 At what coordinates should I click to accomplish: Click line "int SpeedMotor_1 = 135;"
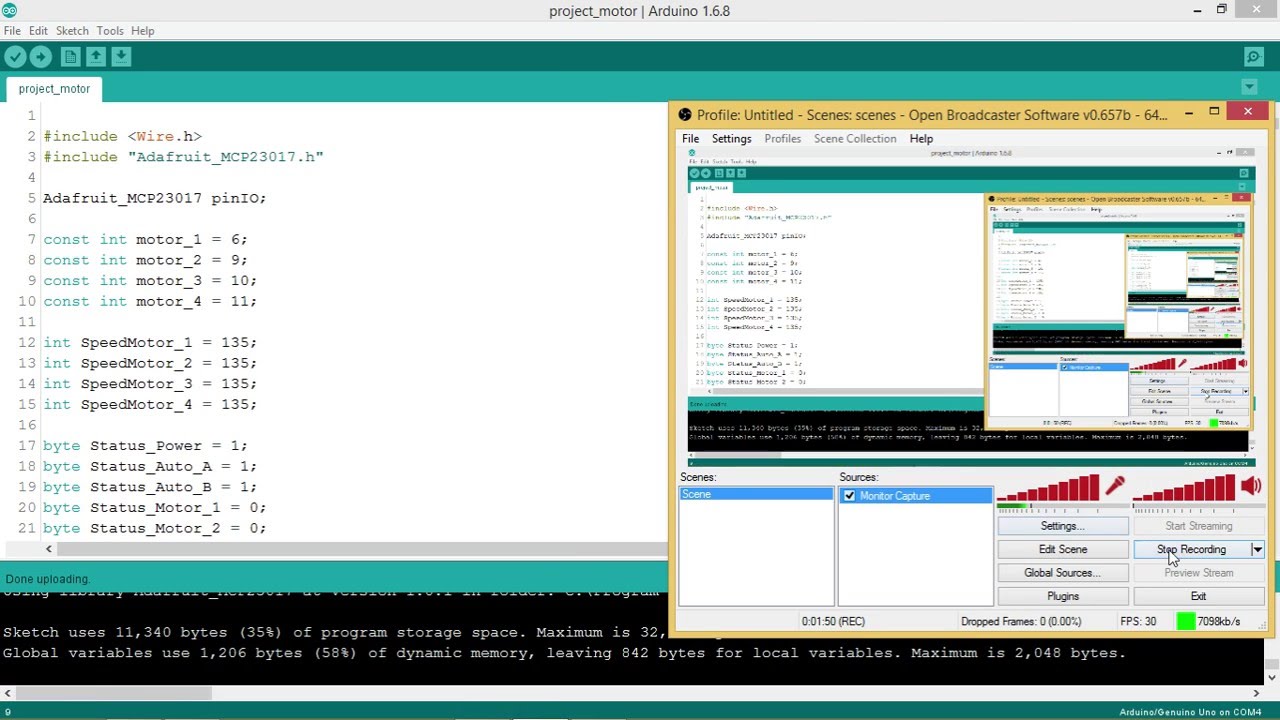(150, 342)
